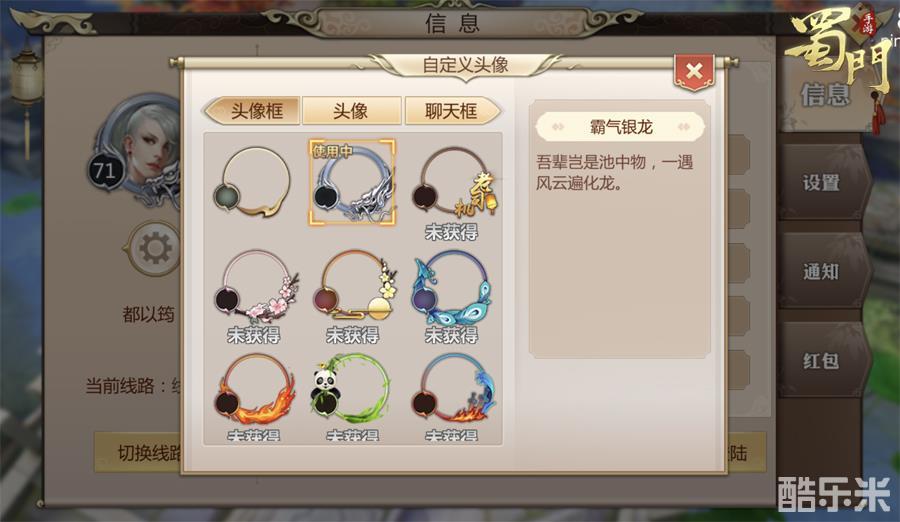This screenshot has width=900, height=522.
Task: Click the player portrait with level 71
Action: coord(139,152)
